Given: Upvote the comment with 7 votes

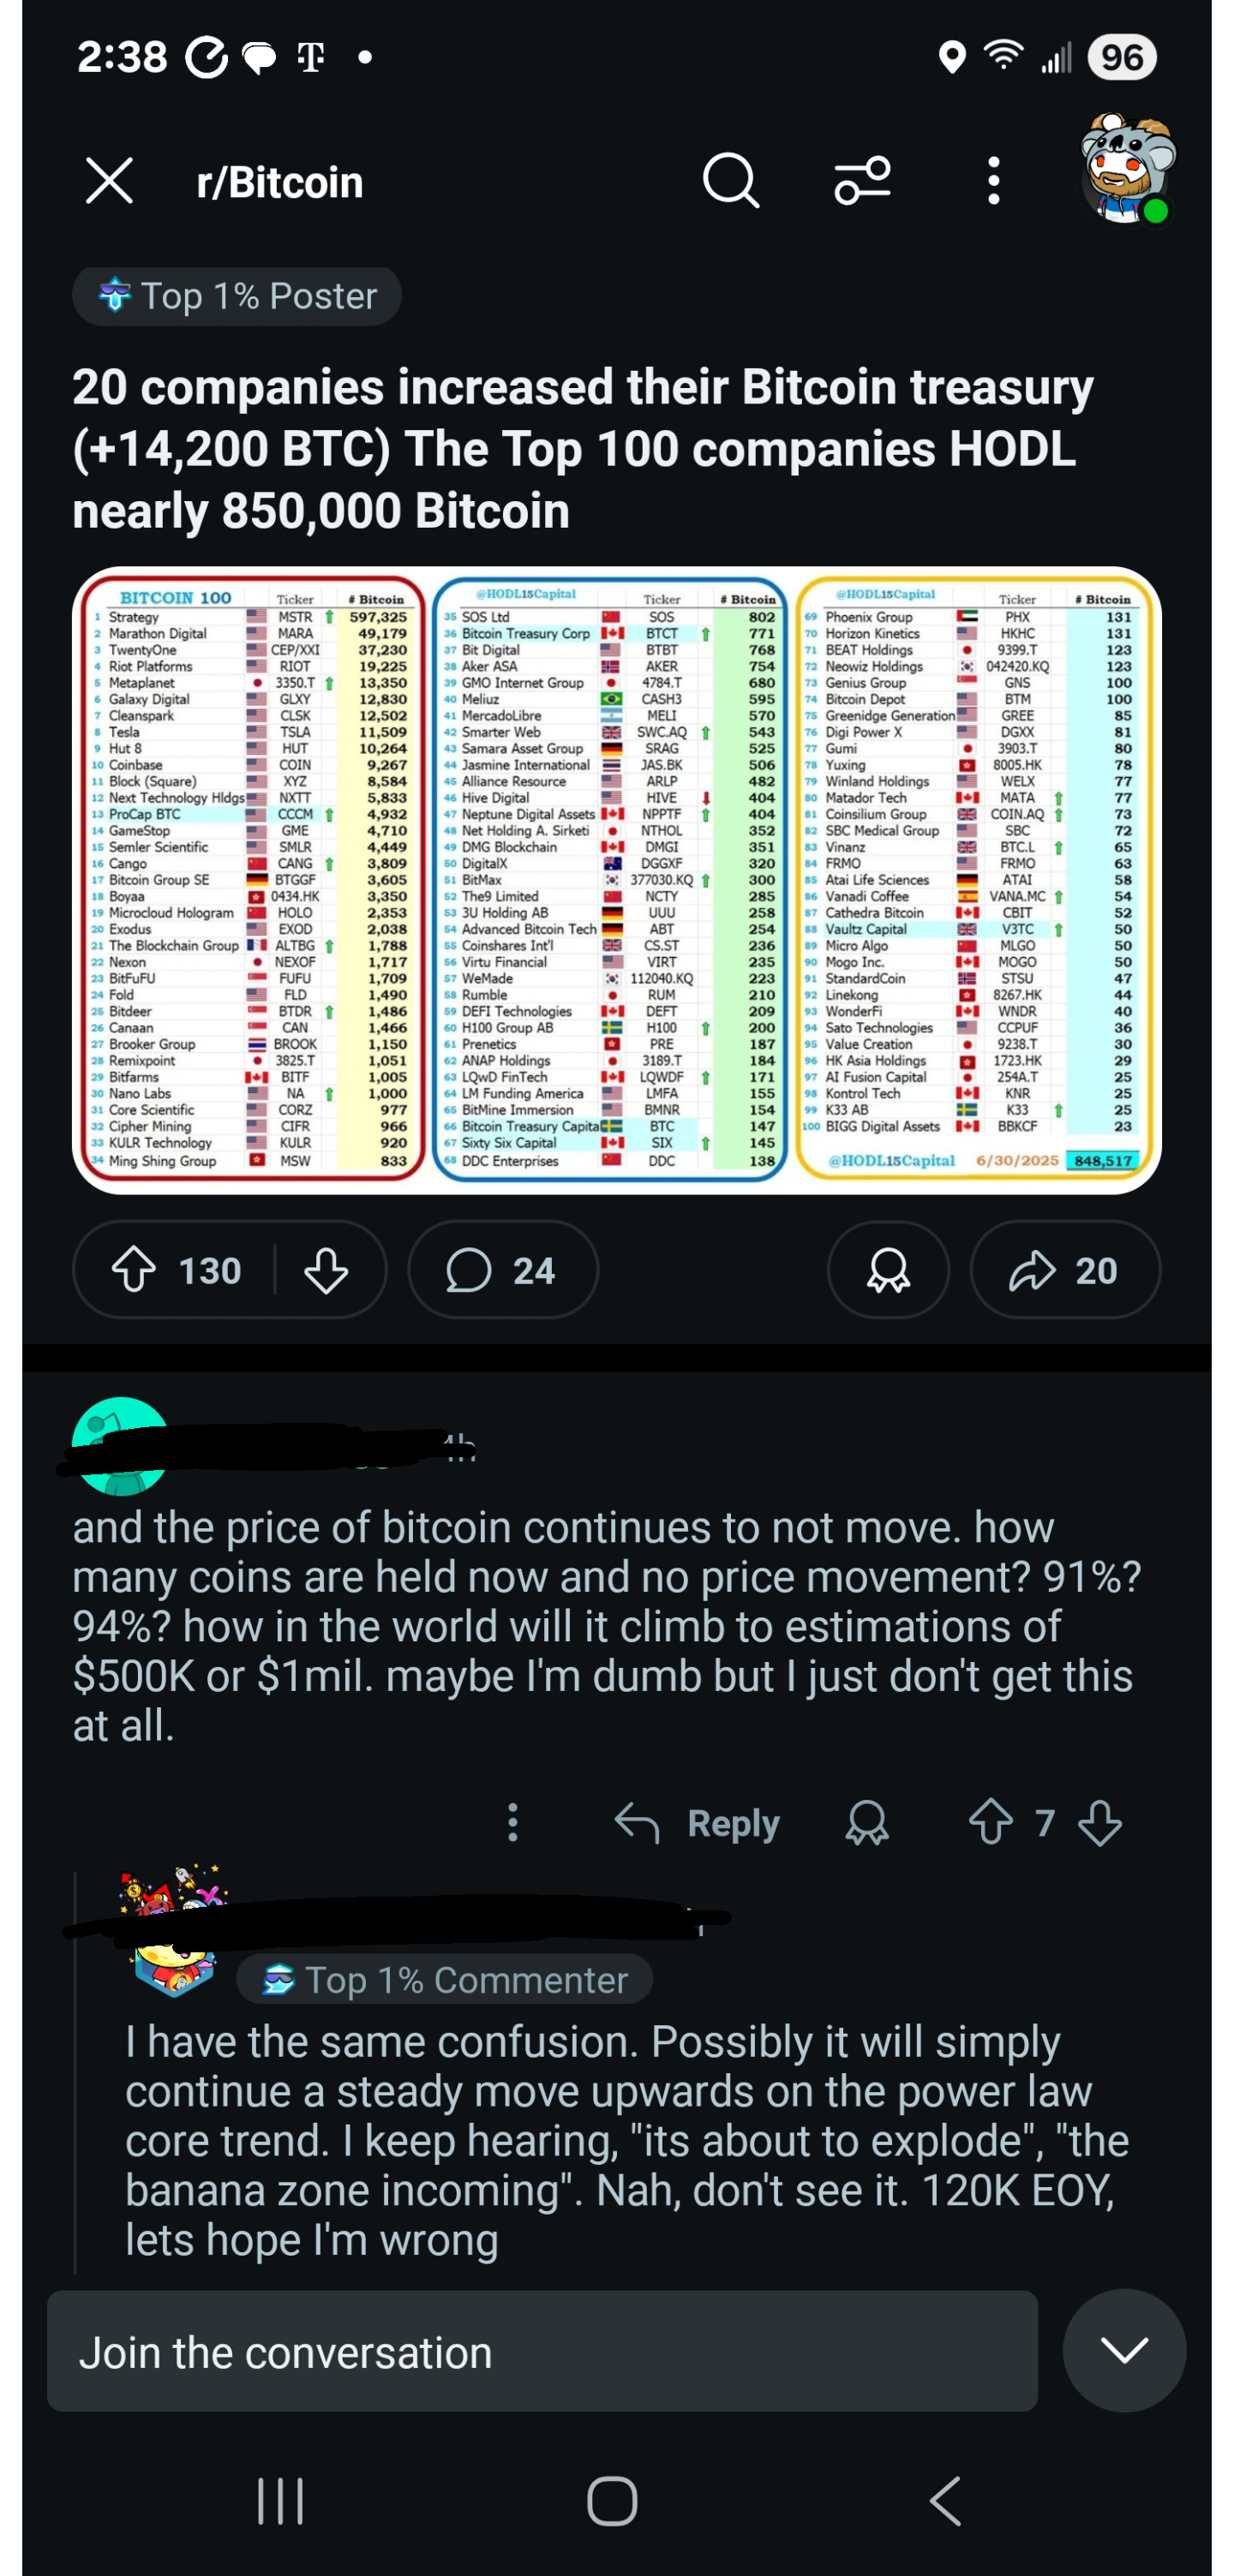Looking at the screenshot, I should pyautogui.click(x=991, y=1822).
